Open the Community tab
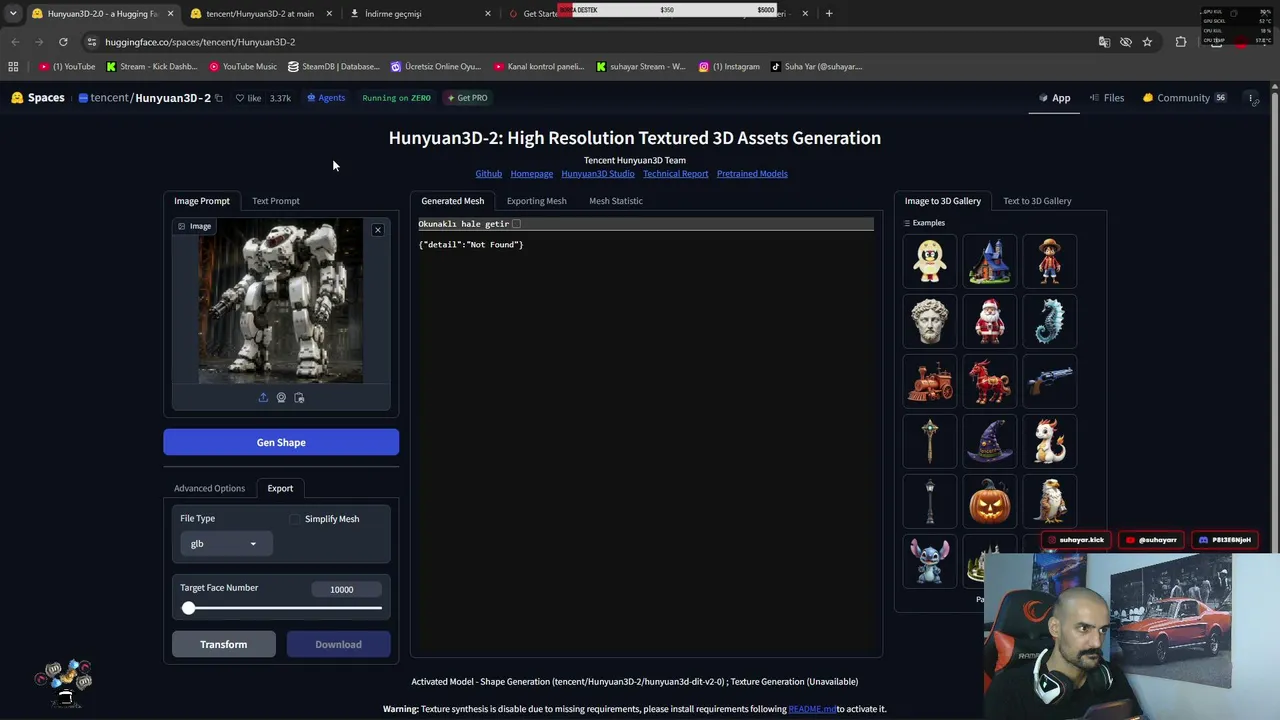Screen dimensions: 1280x720 1184,98
